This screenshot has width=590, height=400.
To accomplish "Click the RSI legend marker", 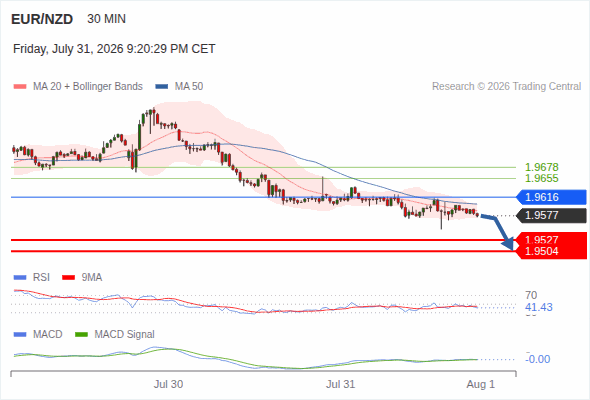I will pos(20,278).
